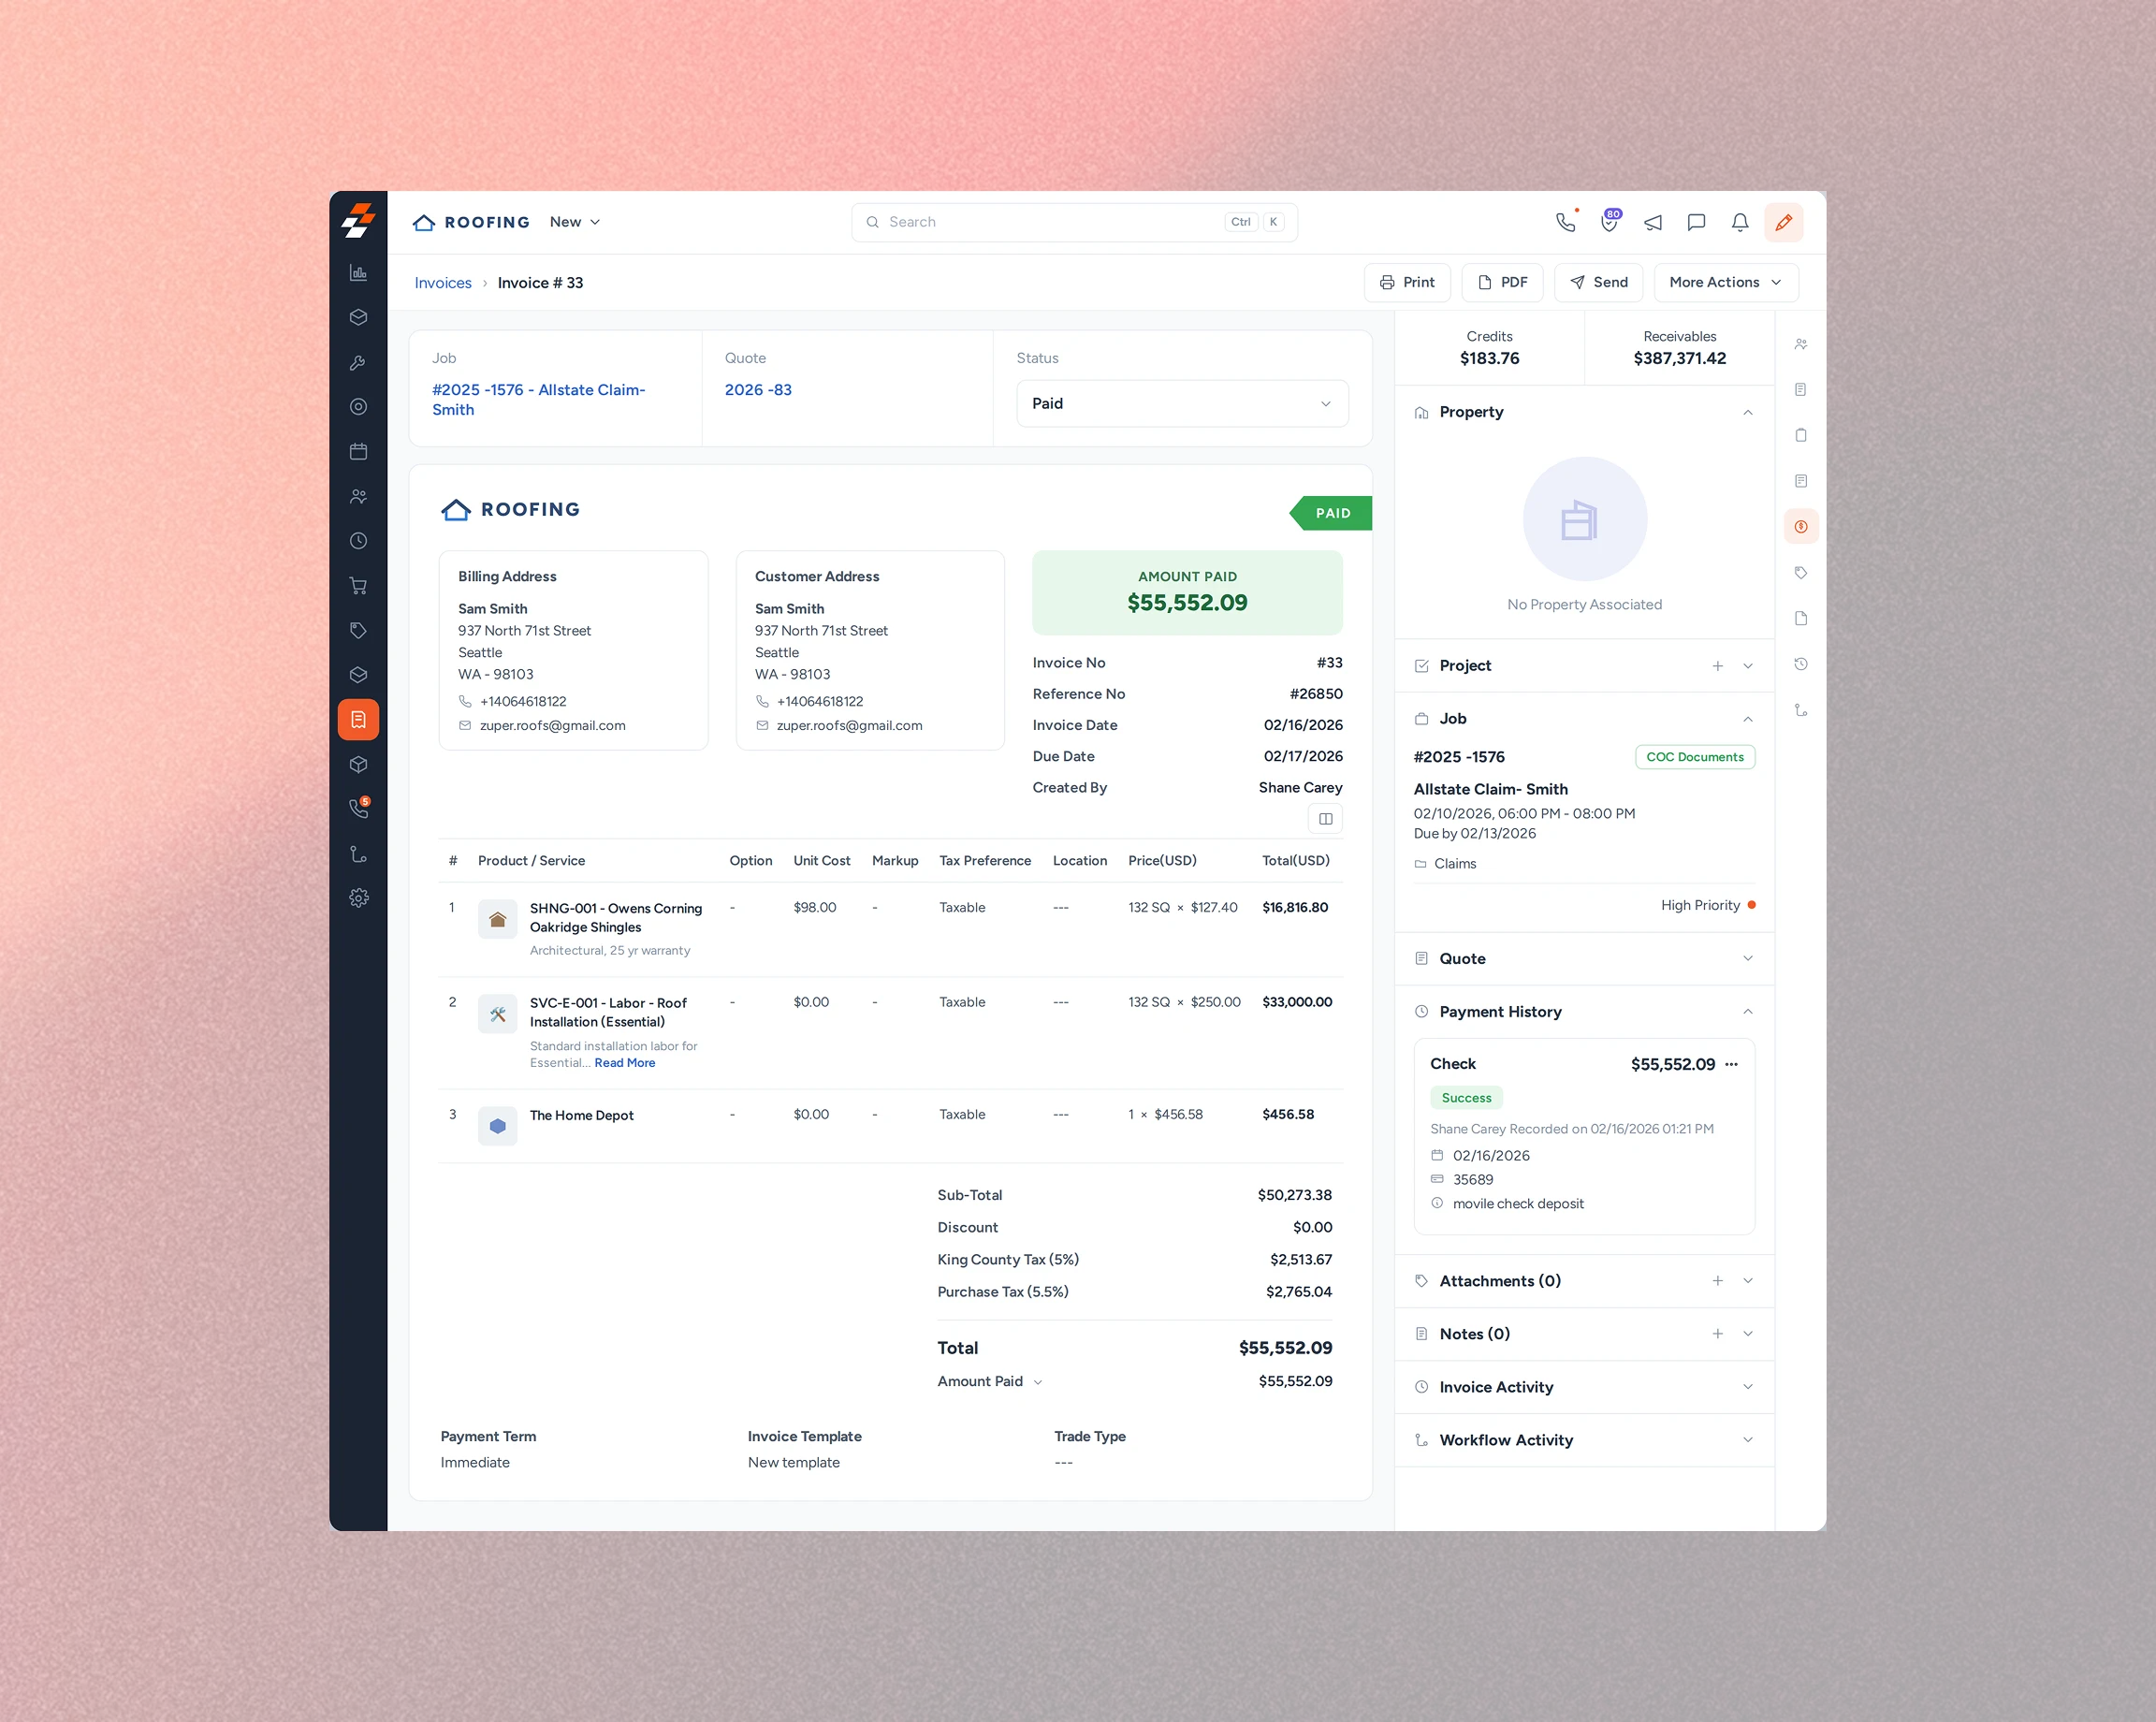The width and height of the screenshot is (2156, 1722).
Task: Open job link #2025 -1576 Allstate Claim
Action: point(538,400)
